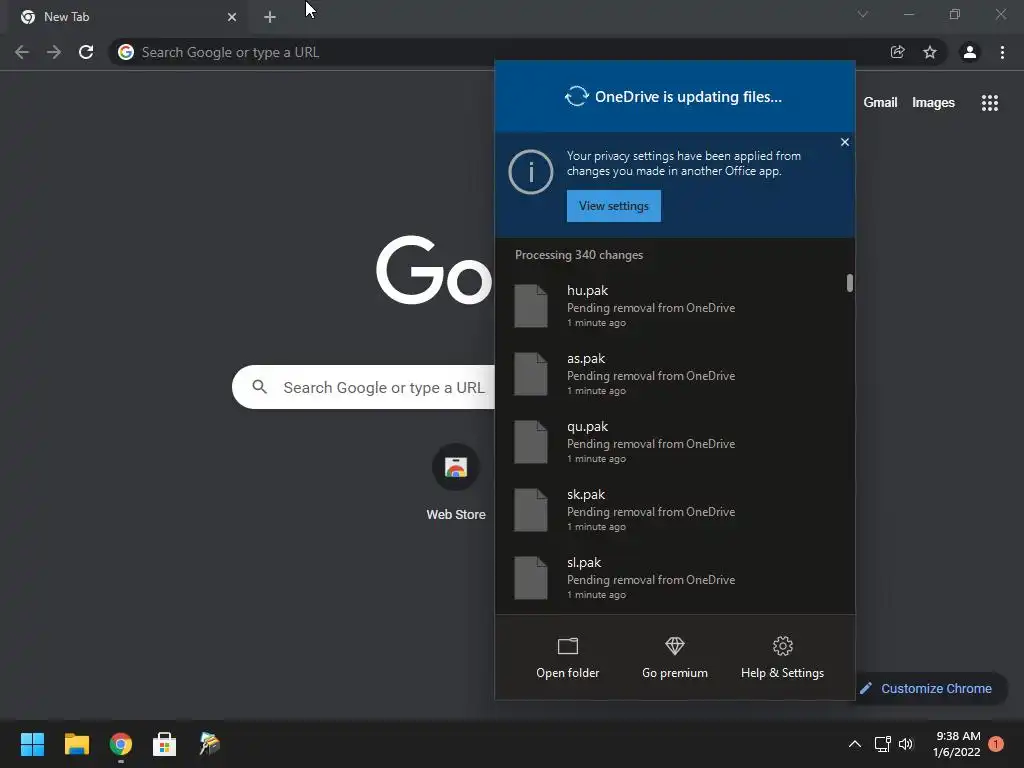Open File Explorer from taskbar
Image resolution: width=1024 pixels, height=768 pixels.
coord(76,744)
